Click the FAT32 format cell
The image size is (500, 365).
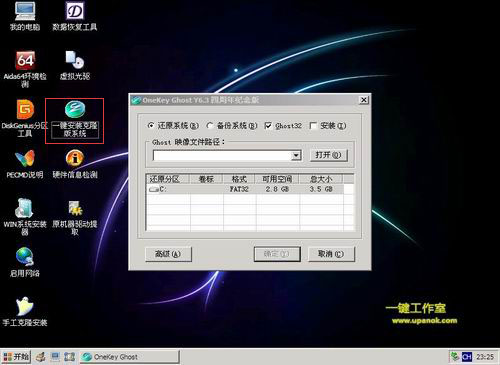coord(239,189)
